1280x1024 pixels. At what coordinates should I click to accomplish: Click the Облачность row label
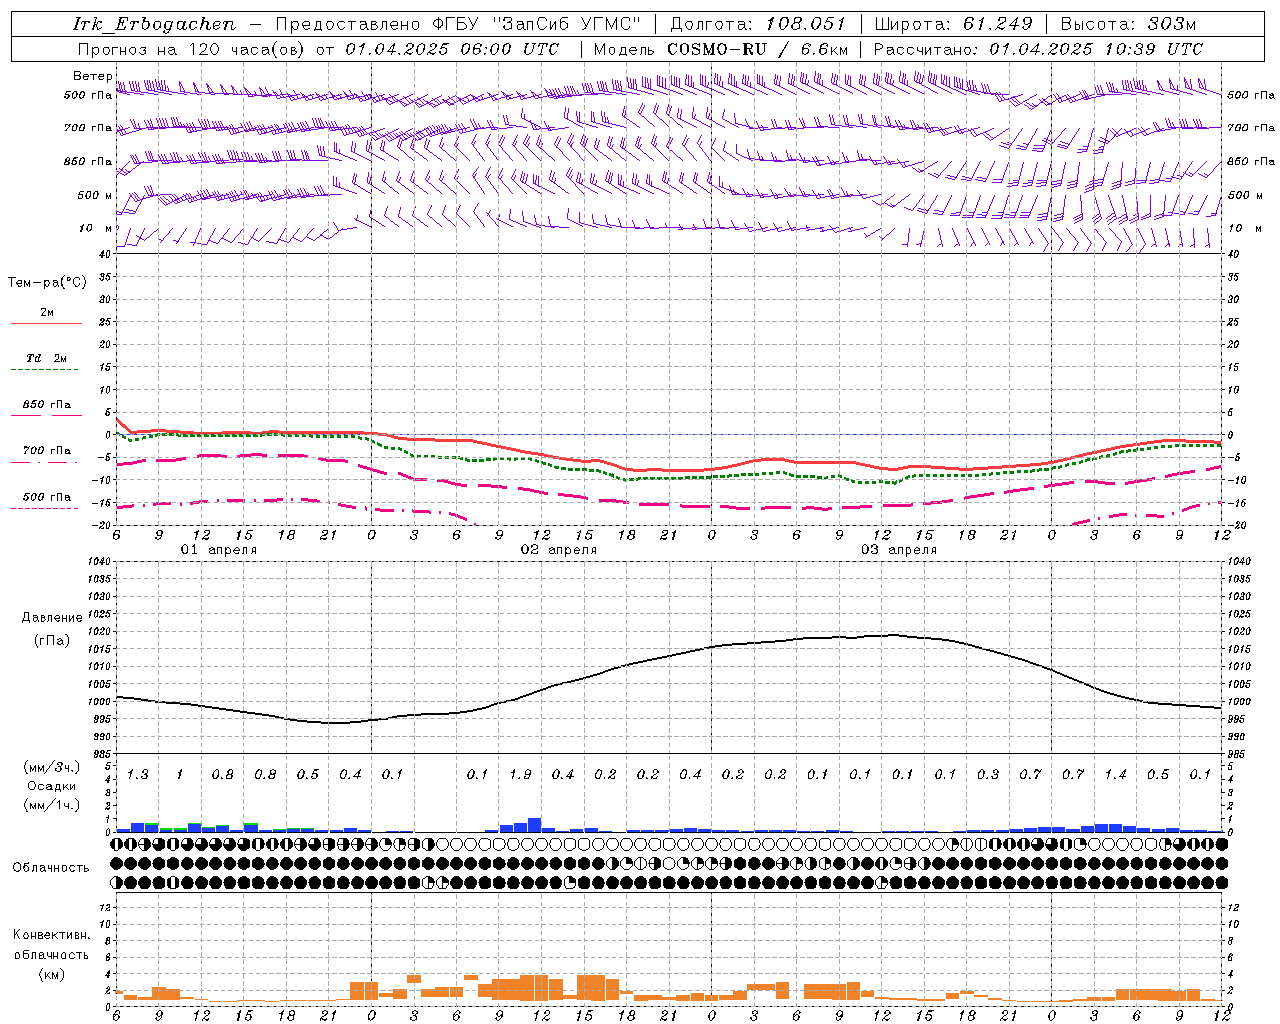click(x=51, y=868)
